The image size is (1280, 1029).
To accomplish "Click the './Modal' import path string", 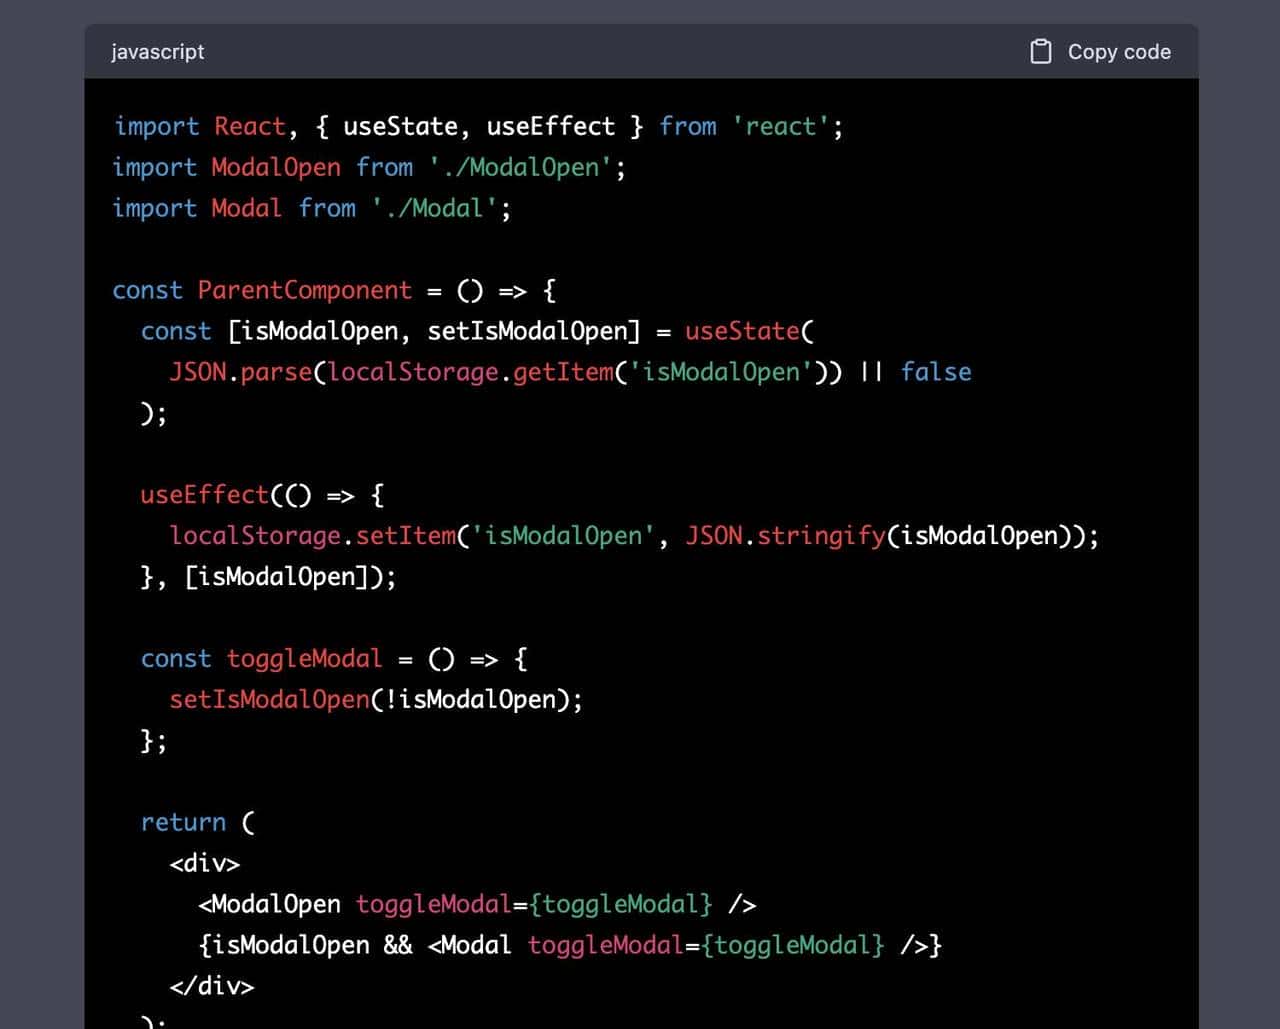I will pos(441,209).
